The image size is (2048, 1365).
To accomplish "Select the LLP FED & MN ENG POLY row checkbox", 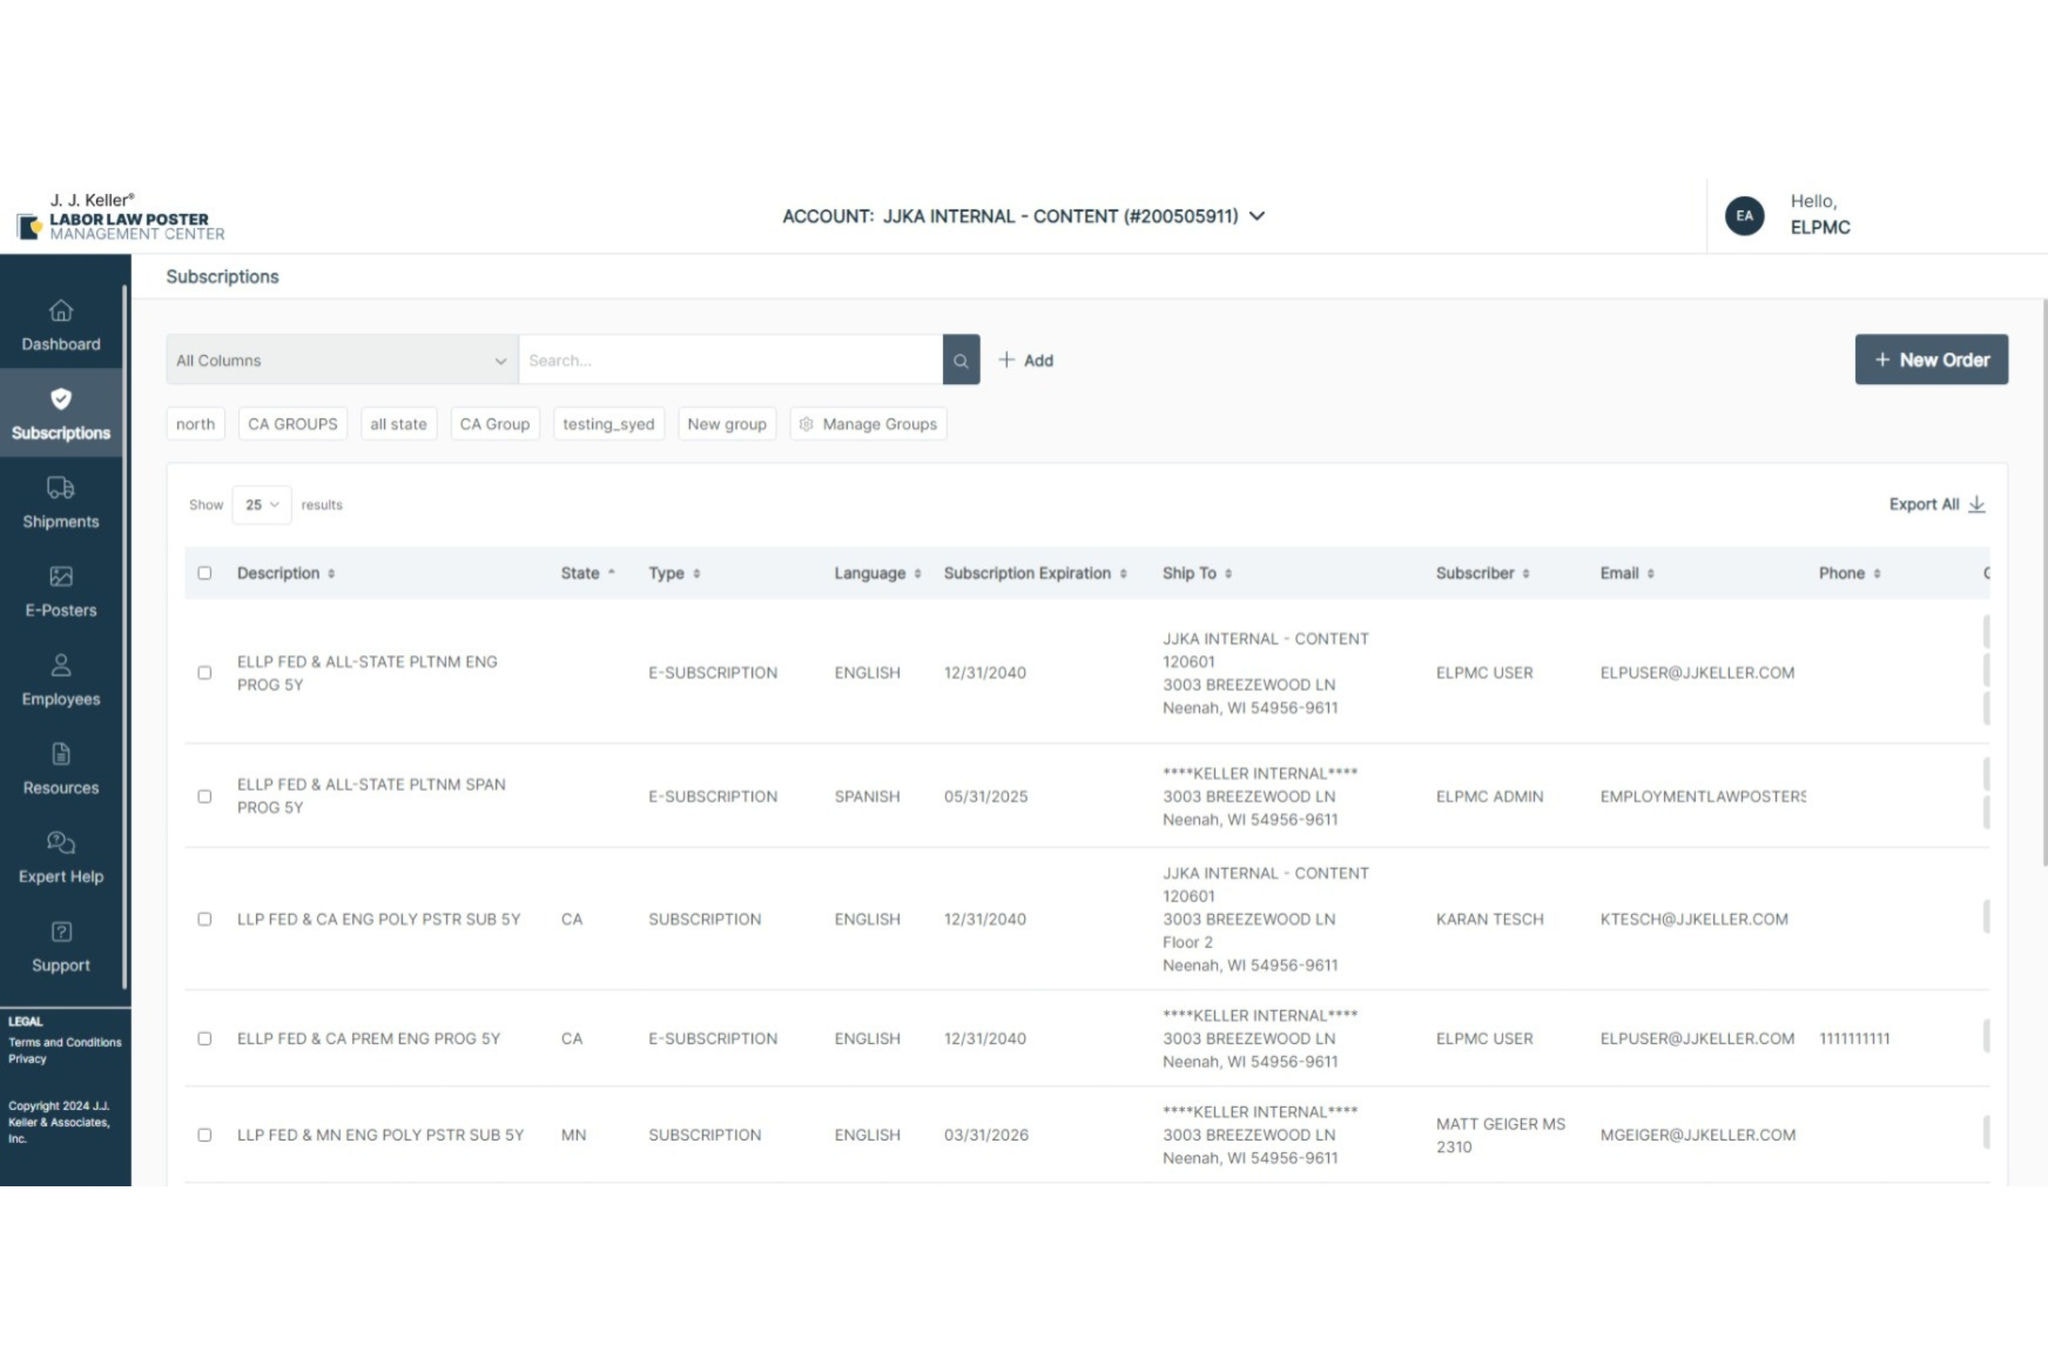I will click(205, 1135).
